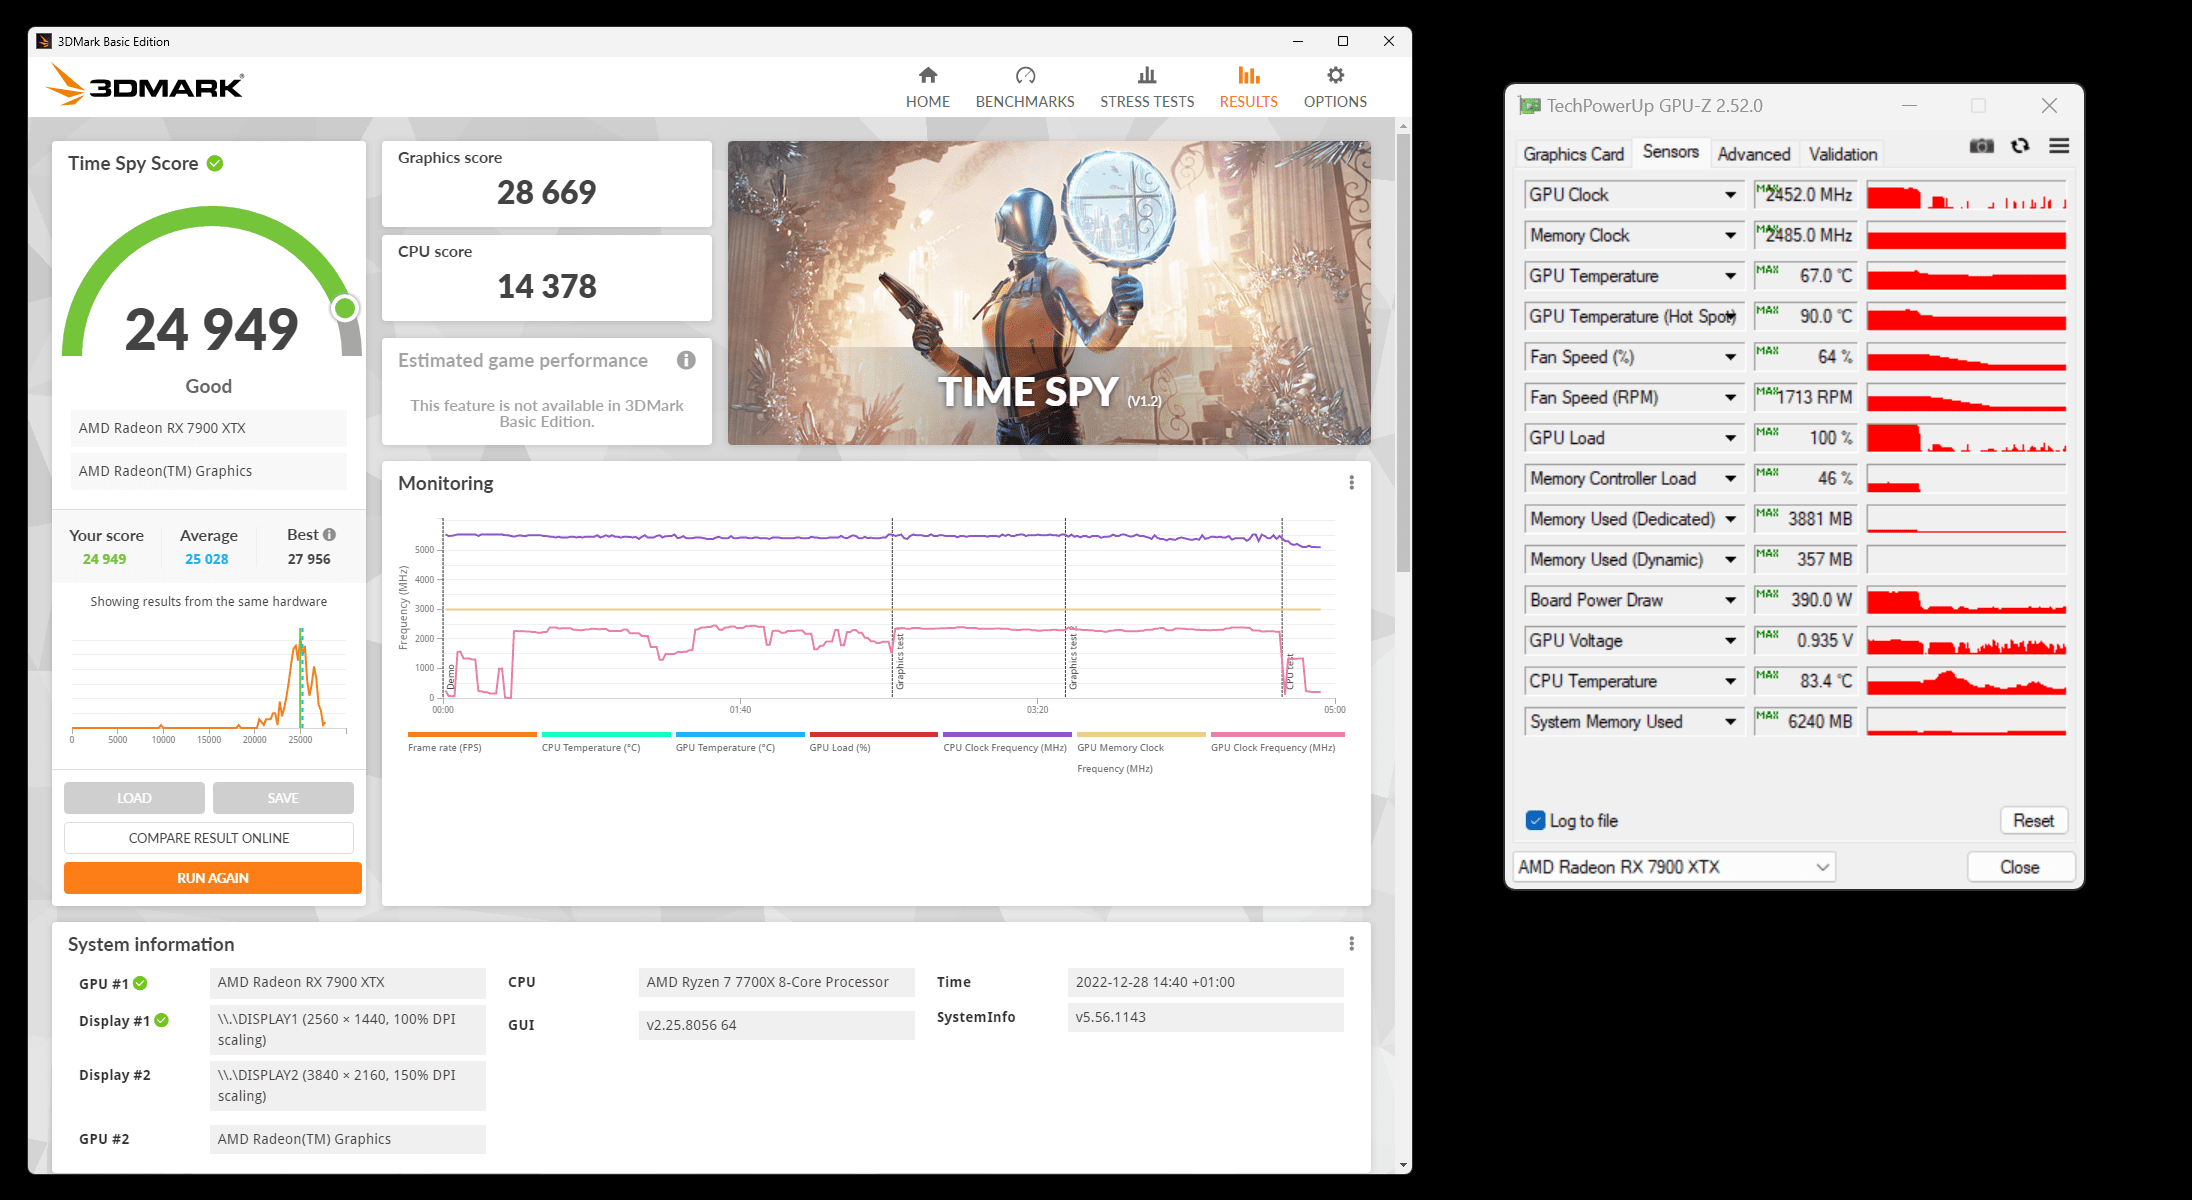
Task: Open the Results section icon
Action: pos(1248,75)
